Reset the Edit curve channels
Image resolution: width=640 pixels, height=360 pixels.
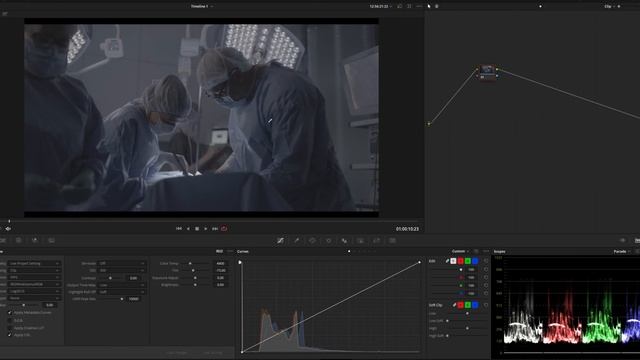[x=486, y=261]
